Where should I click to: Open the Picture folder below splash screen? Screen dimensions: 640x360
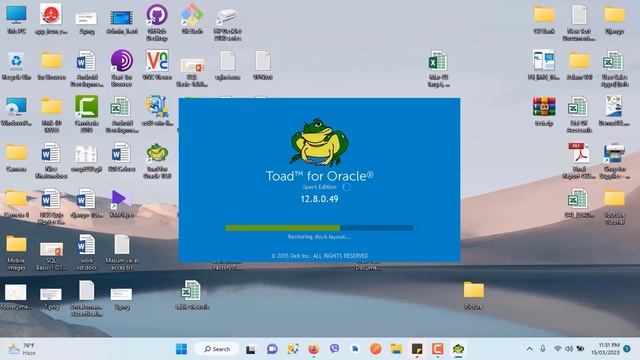point(473,295)
